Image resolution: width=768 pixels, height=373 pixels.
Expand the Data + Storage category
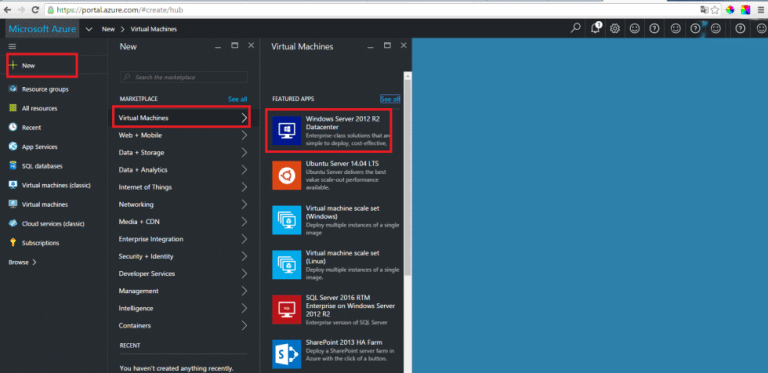183,153
